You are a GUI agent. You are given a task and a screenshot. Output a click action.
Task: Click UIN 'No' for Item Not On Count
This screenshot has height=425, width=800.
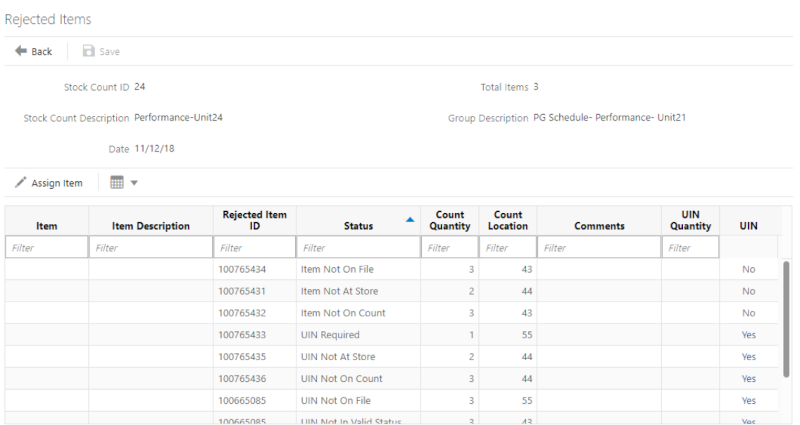(x=748, y=313)
